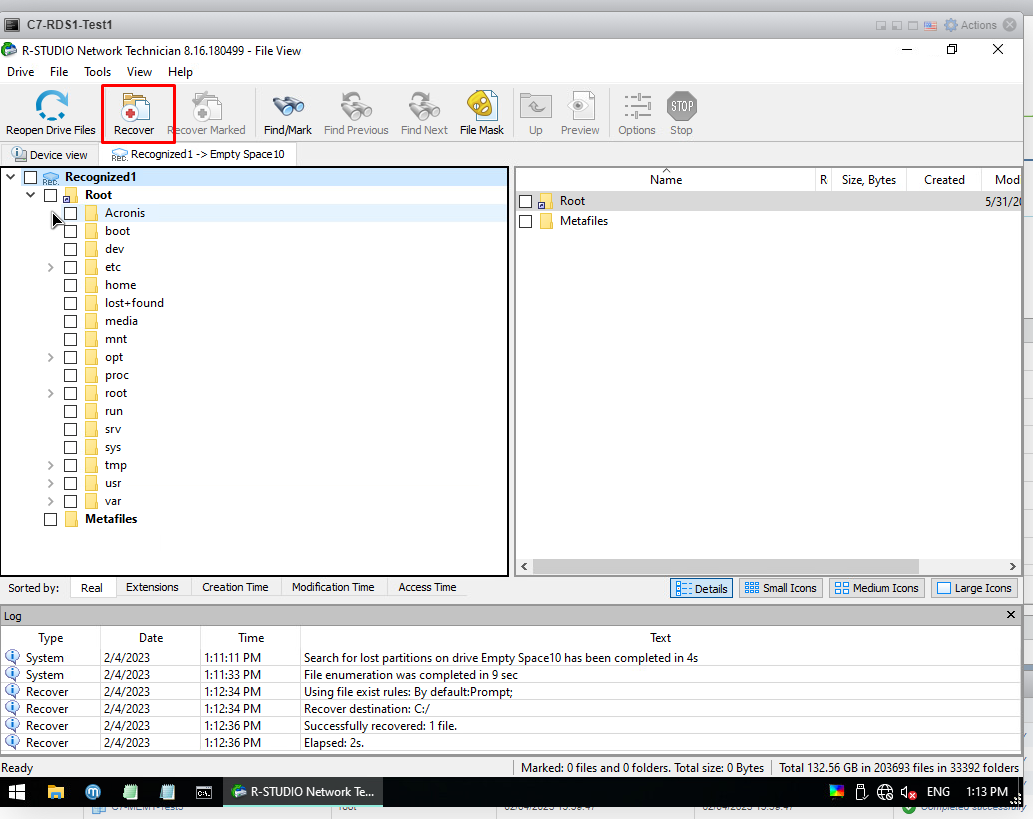
Task: Switch to Large Icons view
Action: tap(974, 588)
